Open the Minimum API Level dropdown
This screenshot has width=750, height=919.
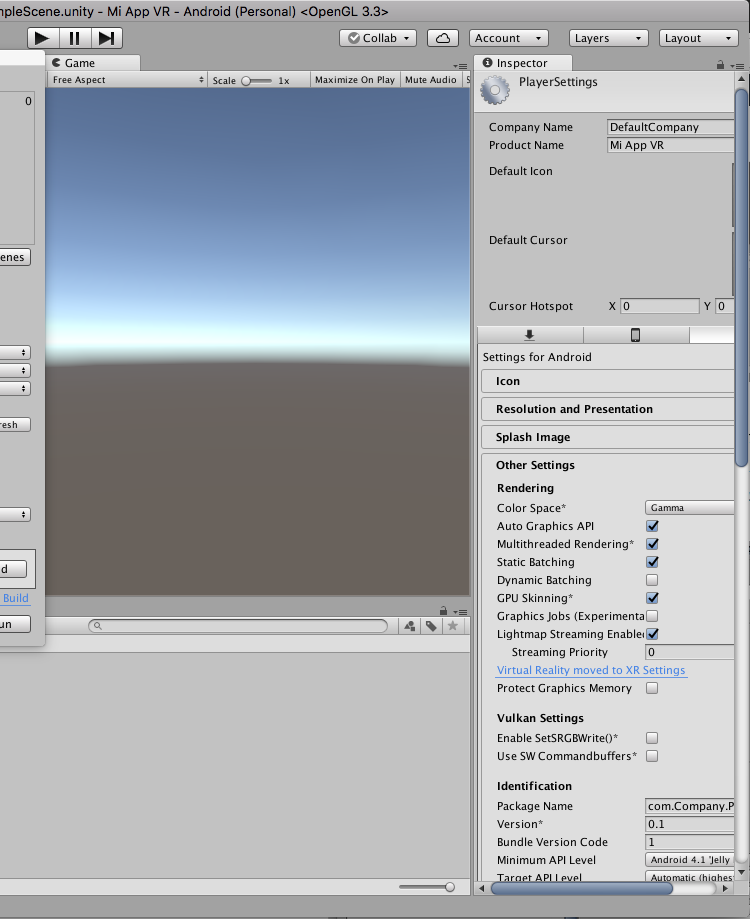click(x=690, y=860)
